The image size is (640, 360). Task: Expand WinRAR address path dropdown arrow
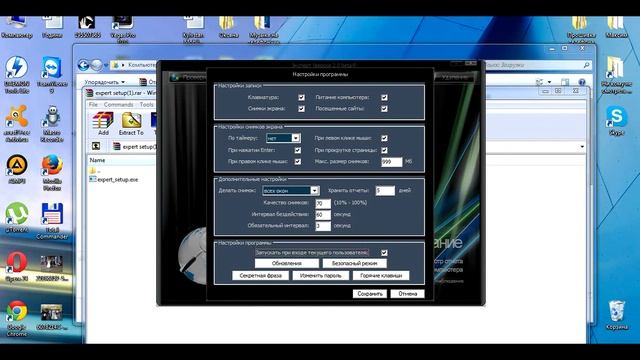tap(582, 147)
